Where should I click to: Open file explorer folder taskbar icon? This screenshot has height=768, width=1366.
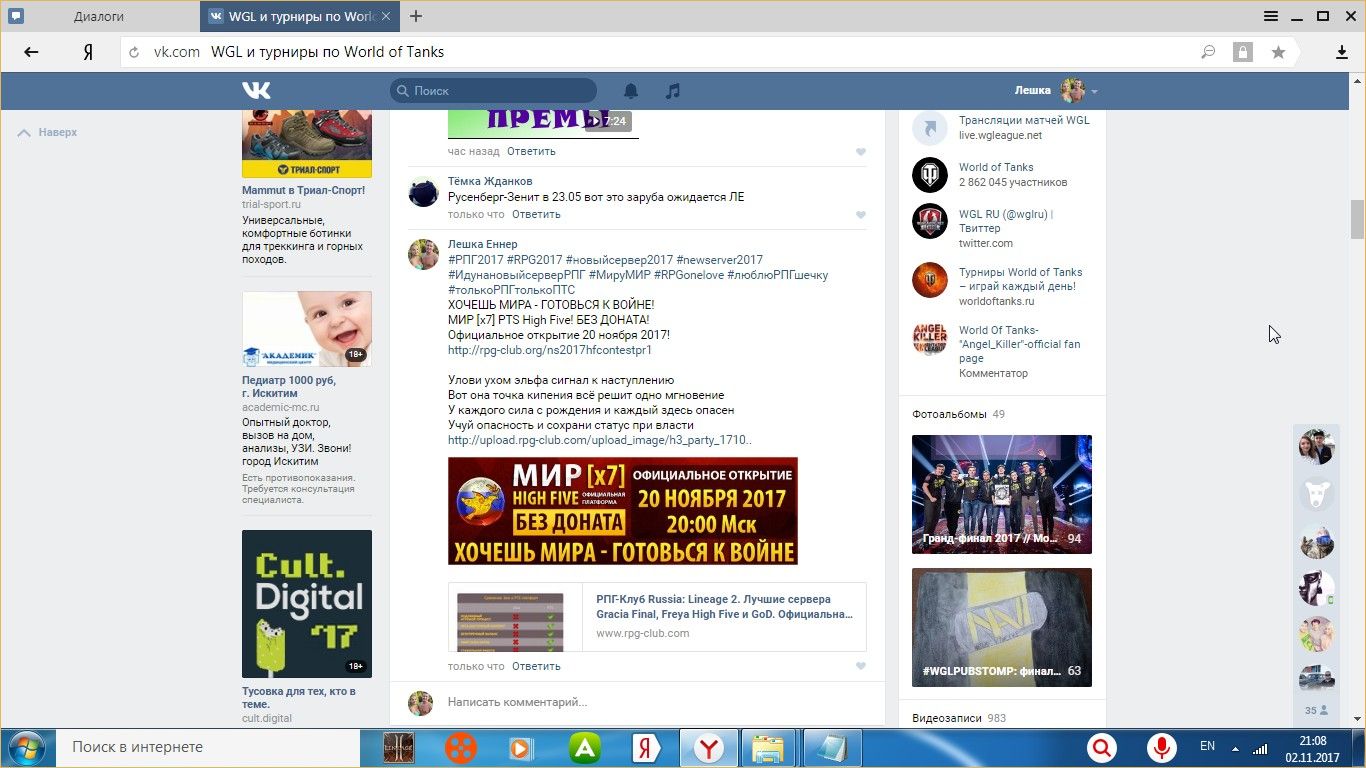point(768,748)
